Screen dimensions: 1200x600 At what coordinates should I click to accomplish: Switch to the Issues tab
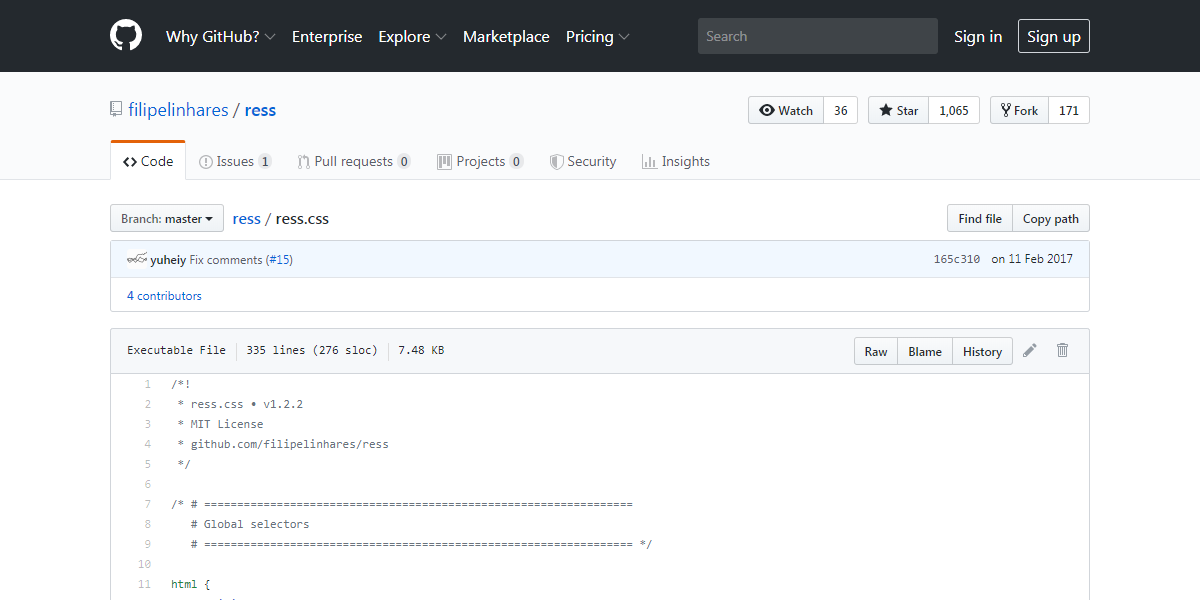235,161
